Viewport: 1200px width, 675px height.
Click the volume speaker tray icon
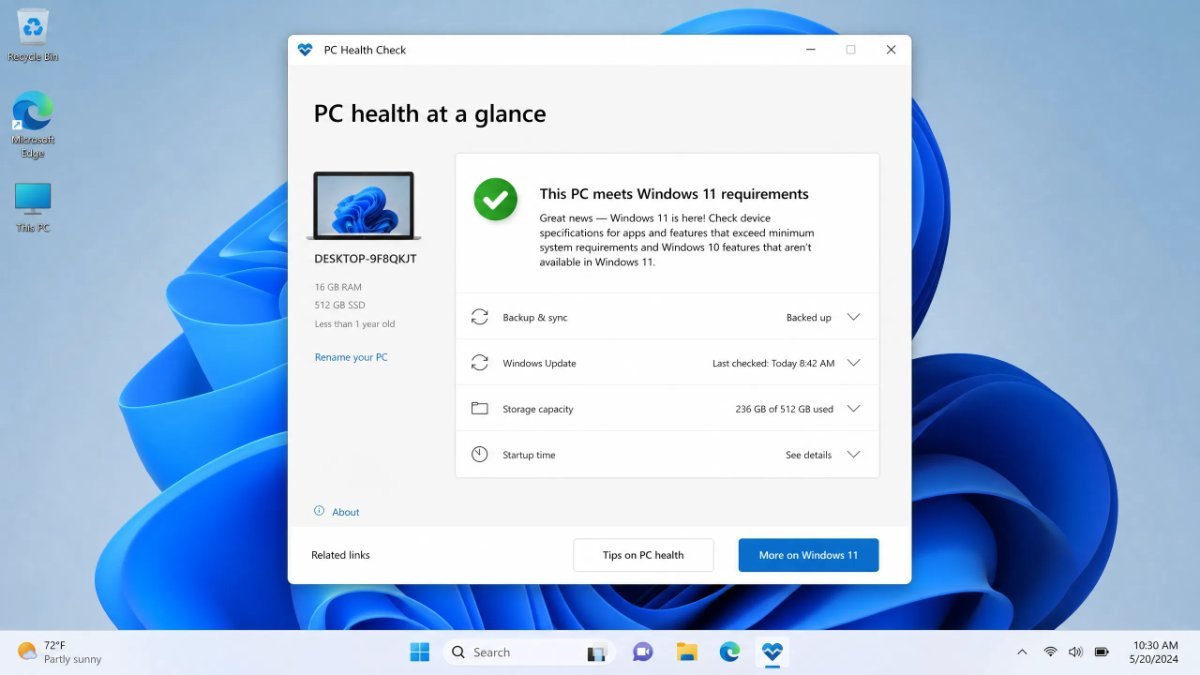[x=1075, y=652]
